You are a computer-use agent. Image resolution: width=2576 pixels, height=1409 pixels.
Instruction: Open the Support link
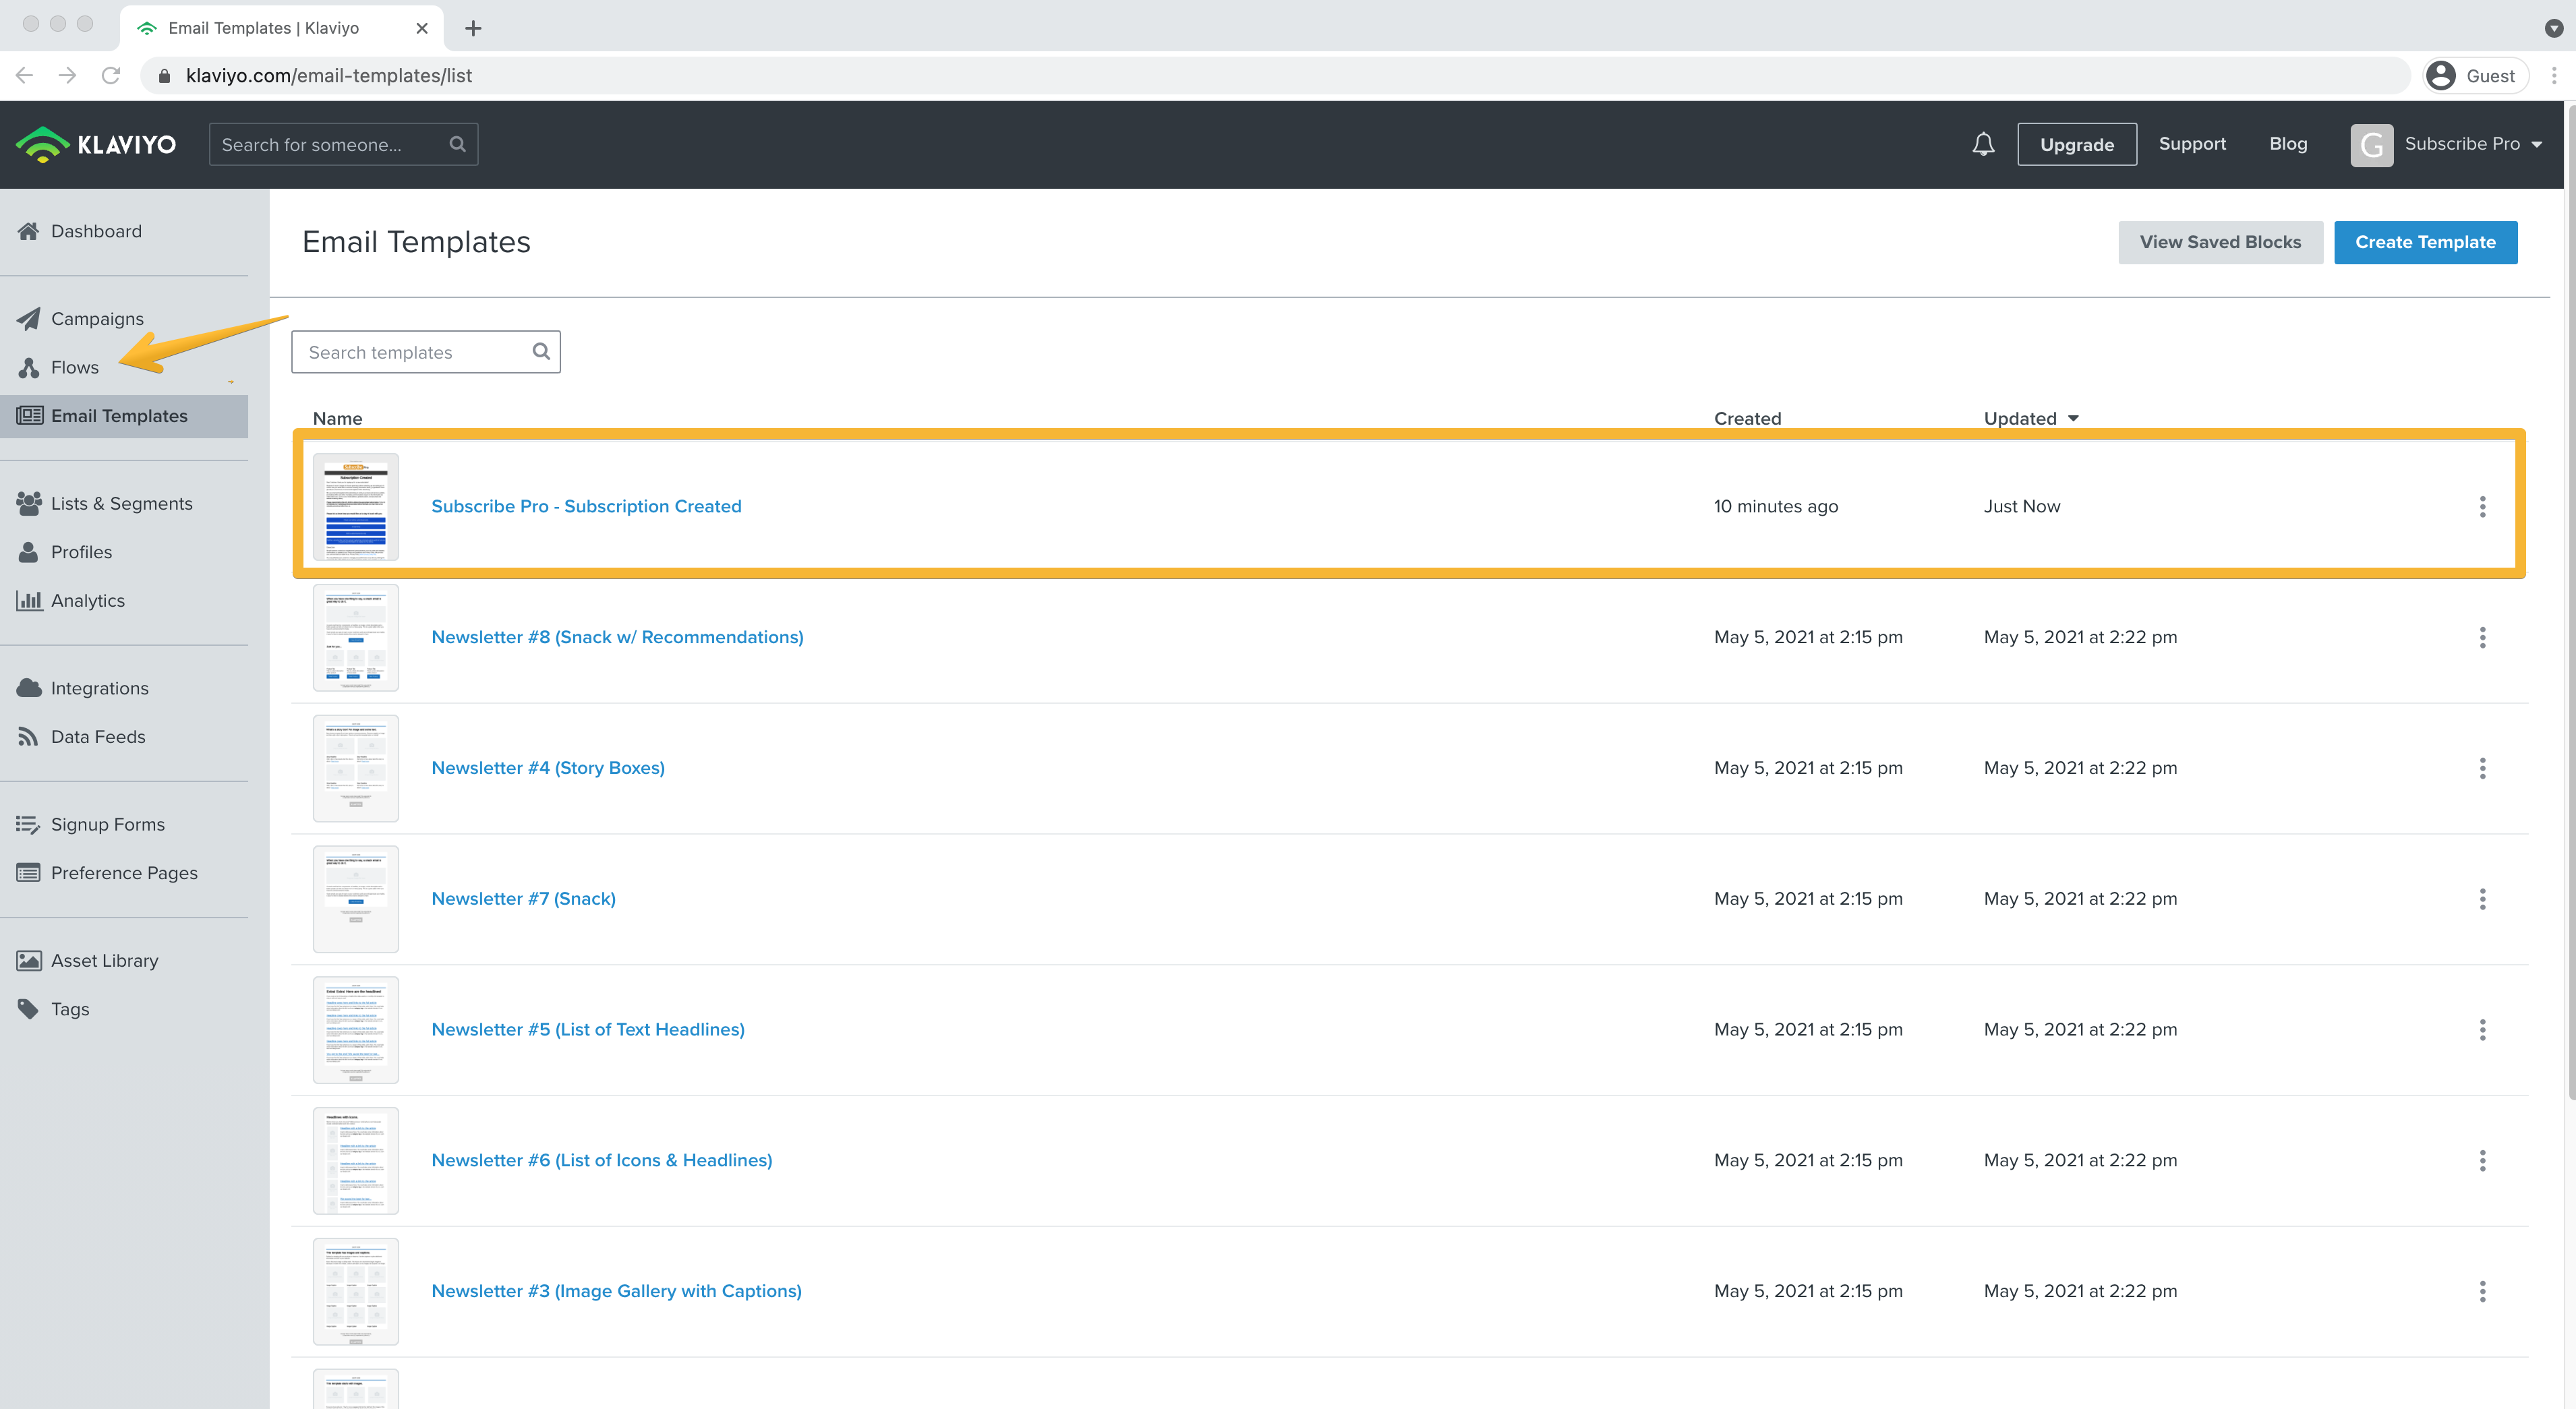pos(2192,144)
